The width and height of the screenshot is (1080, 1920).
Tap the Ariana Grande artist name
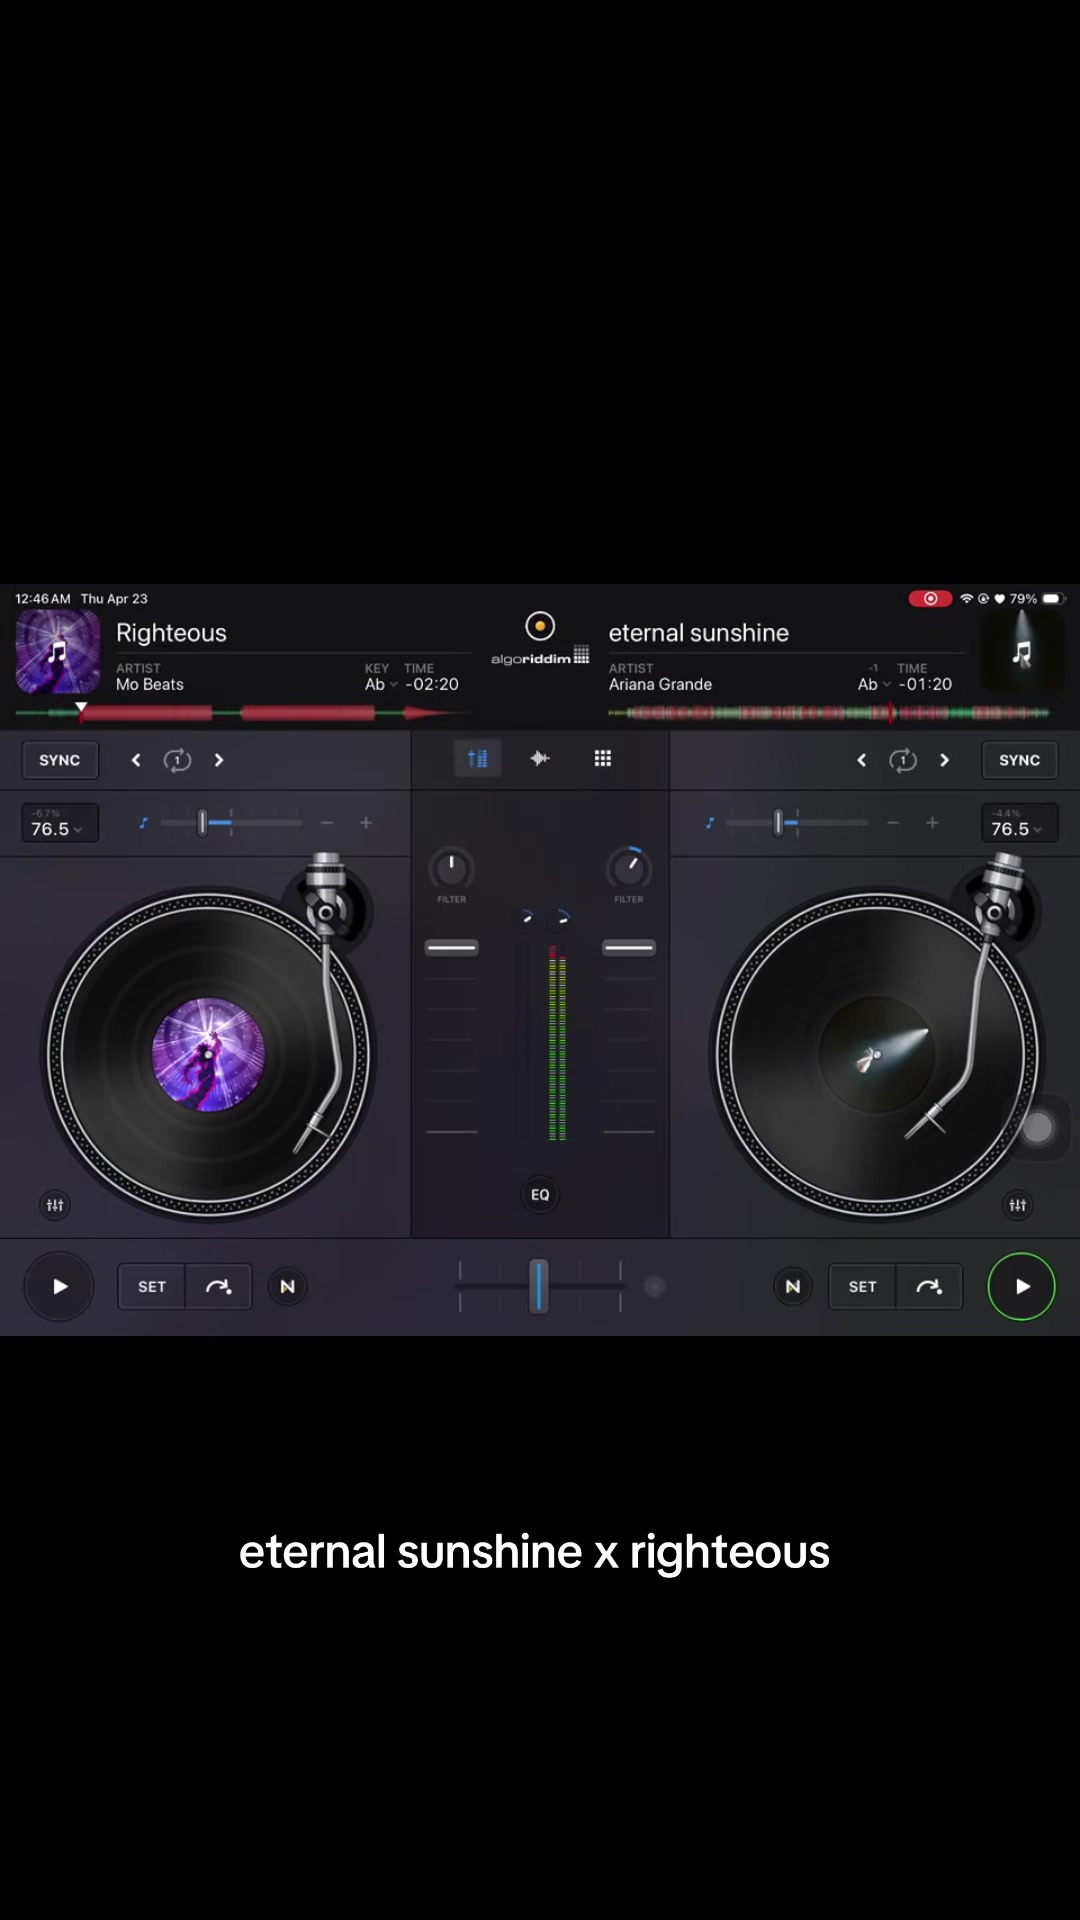(x=661, y=684)
